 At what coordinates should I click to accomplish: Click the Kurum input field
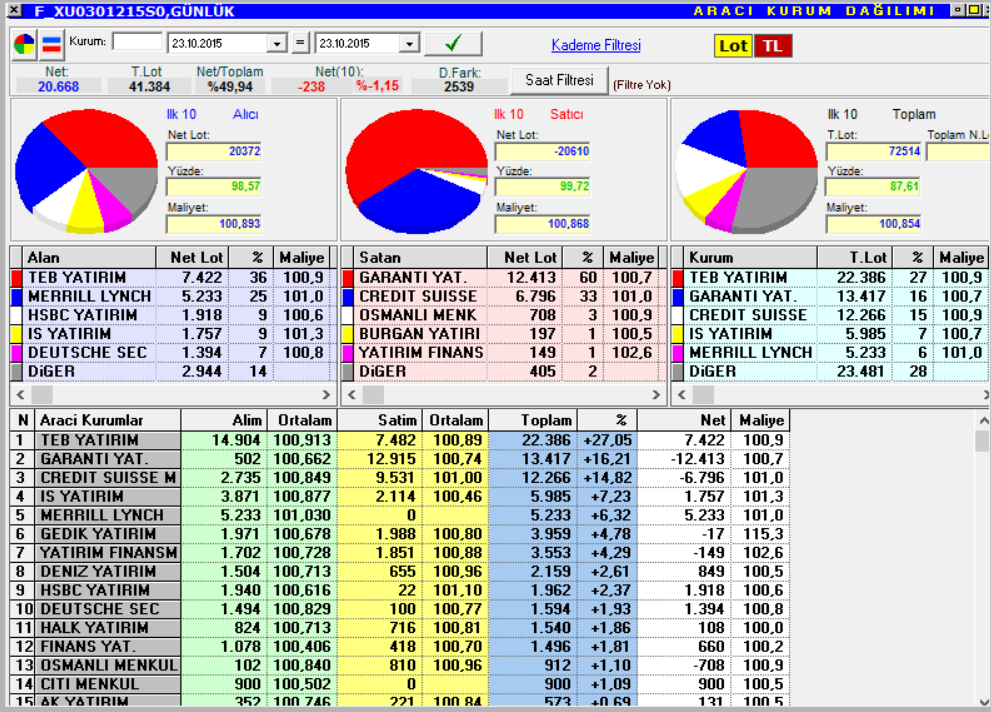[137, 42]
